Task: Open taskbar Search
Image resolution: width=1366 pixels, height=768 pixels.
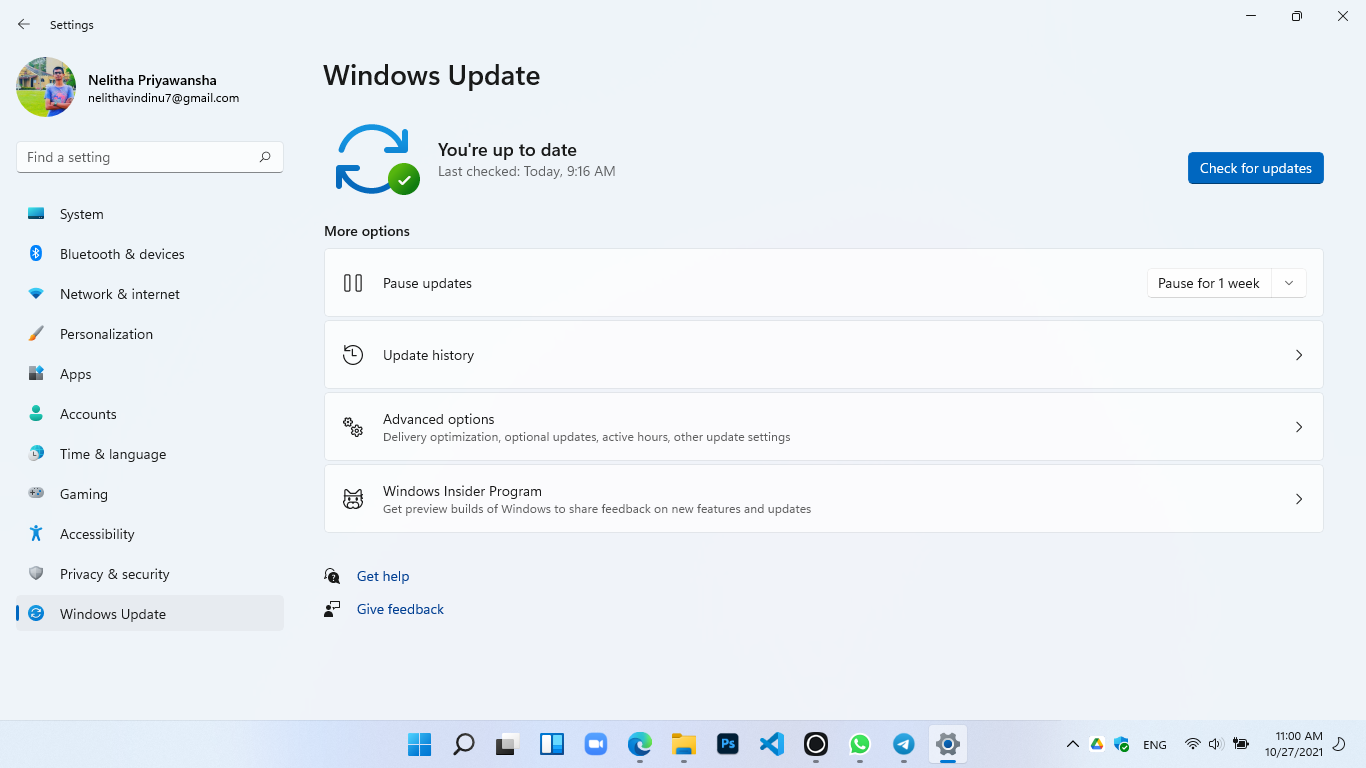Action: point(464,744)
